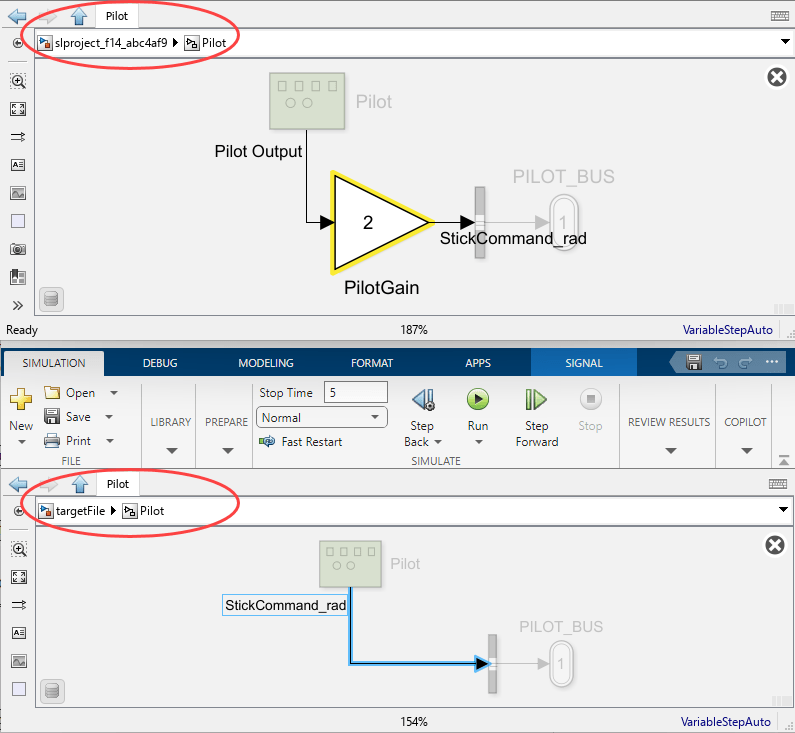Open the viewmarks icon in top palette
The height and width of the screenshot is (733, 795).
pyautogui.click(x=18, y=277)
